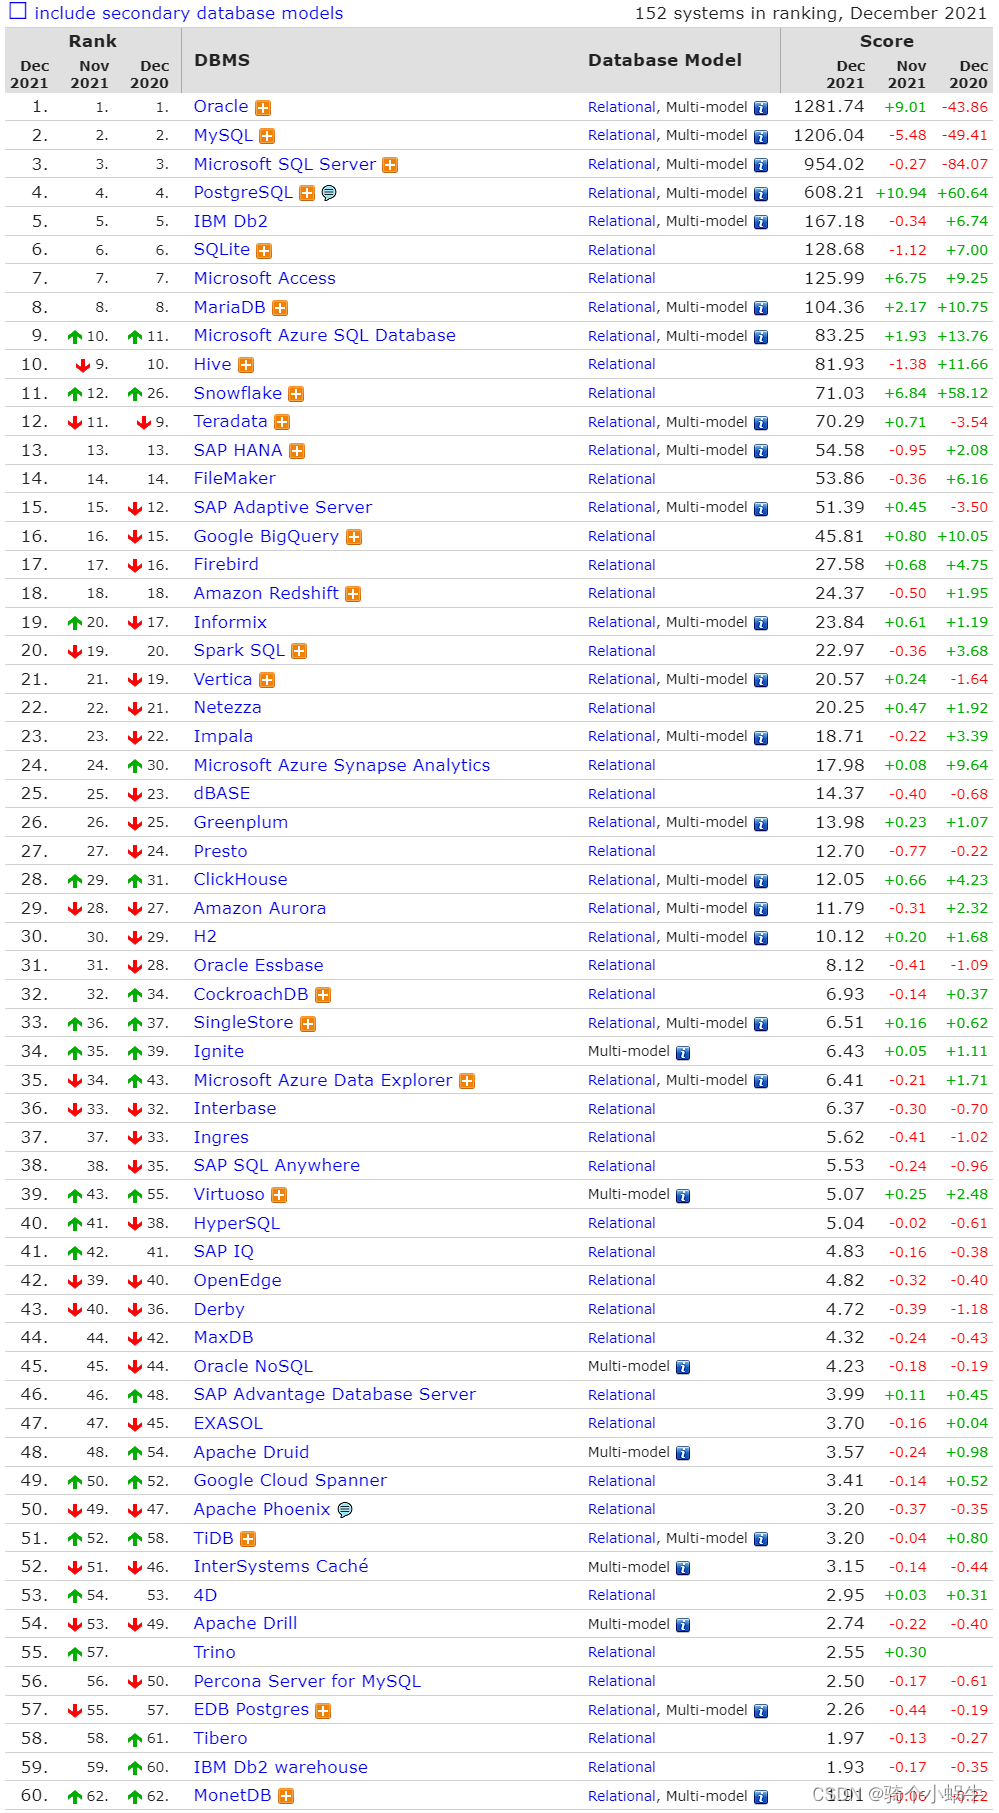
Task: Click the plus icon next to SingleStore
Action: [308, 1024]
